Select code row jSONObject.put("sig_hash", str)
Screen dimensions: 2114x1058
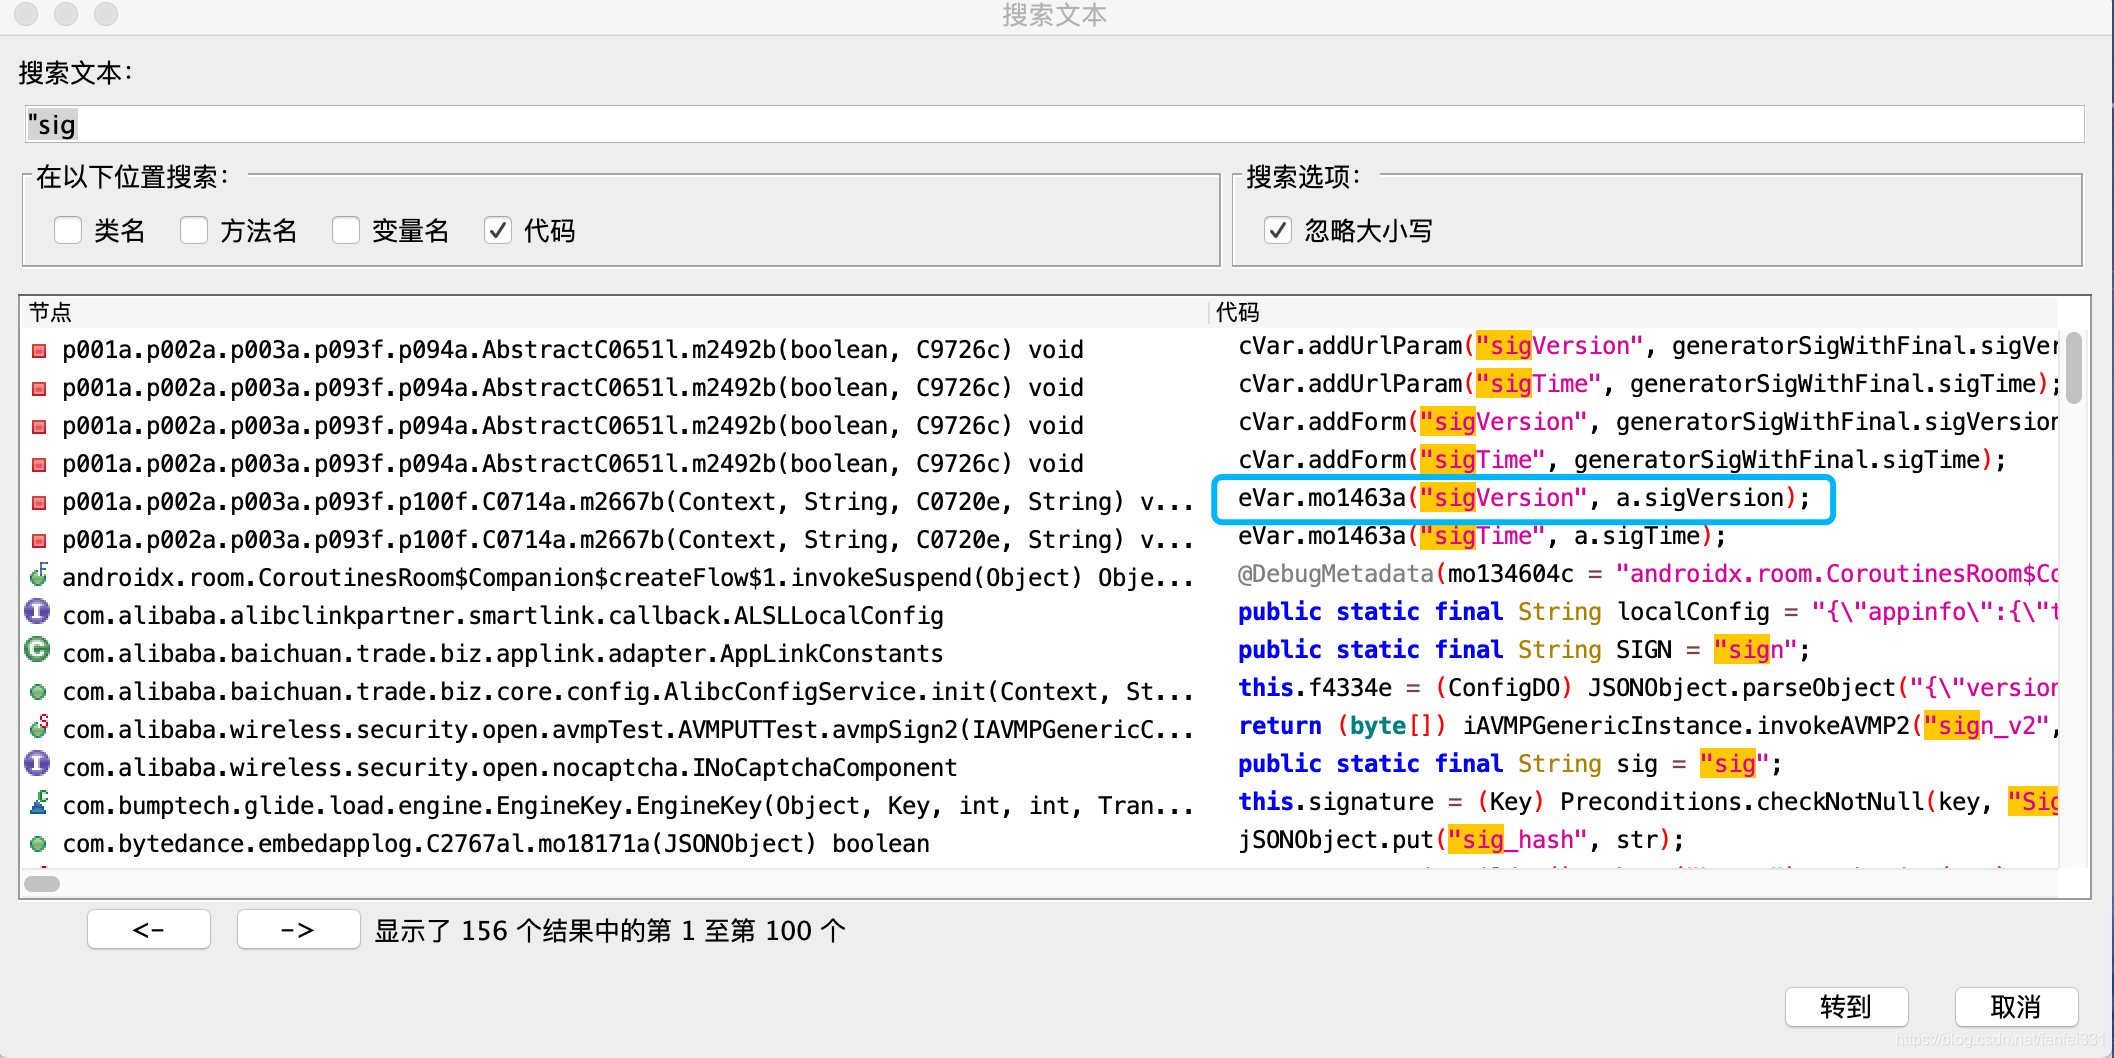(1461, 840)
